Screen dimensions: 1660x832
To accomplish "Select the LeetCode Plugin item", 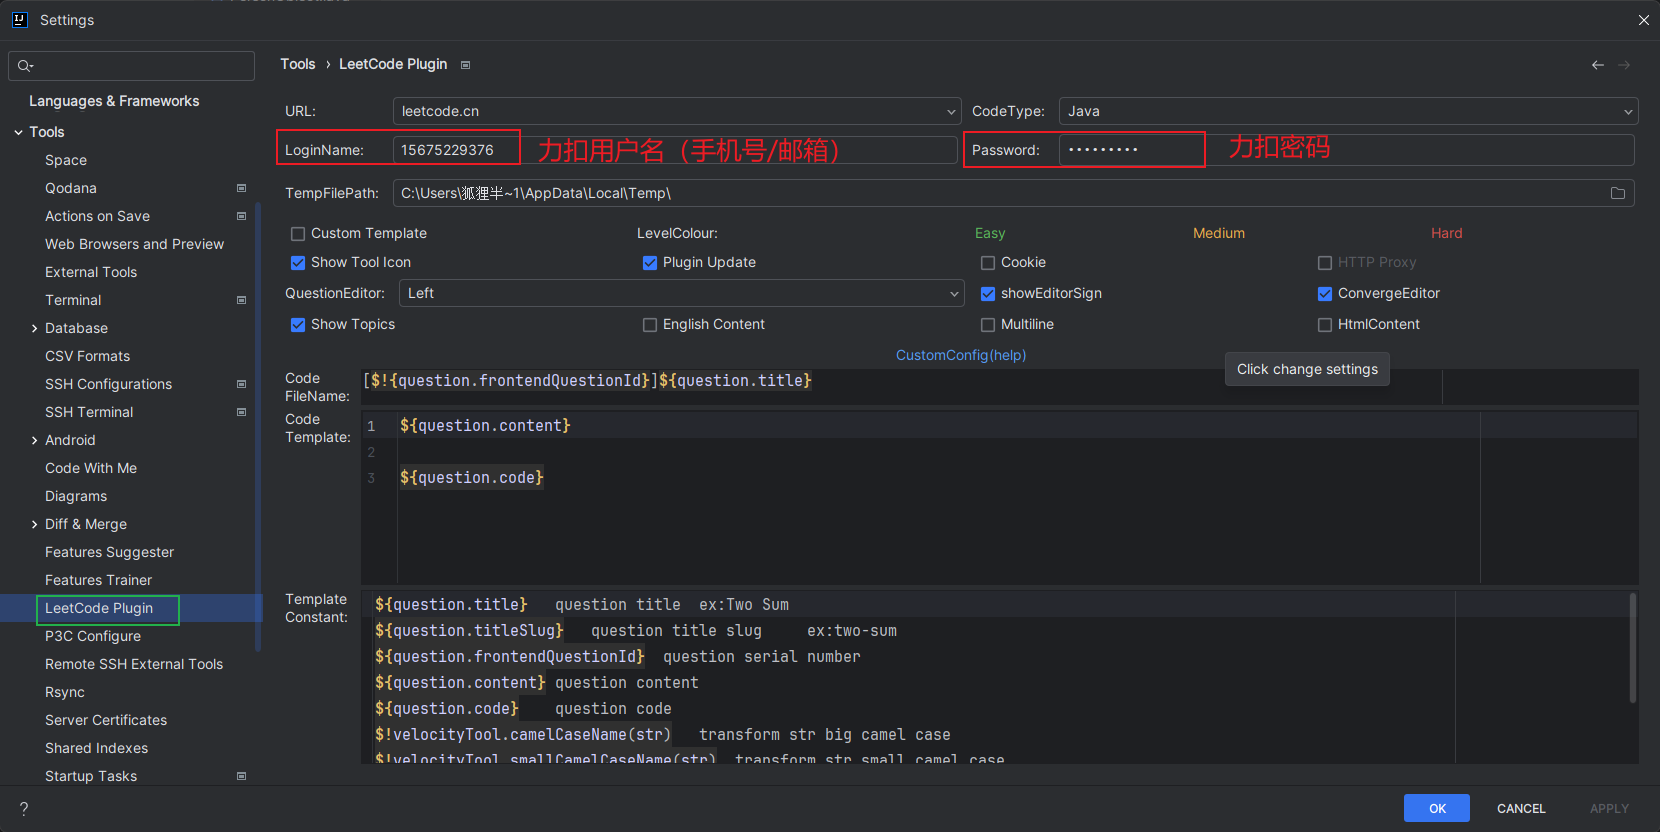I will point(99,608).
